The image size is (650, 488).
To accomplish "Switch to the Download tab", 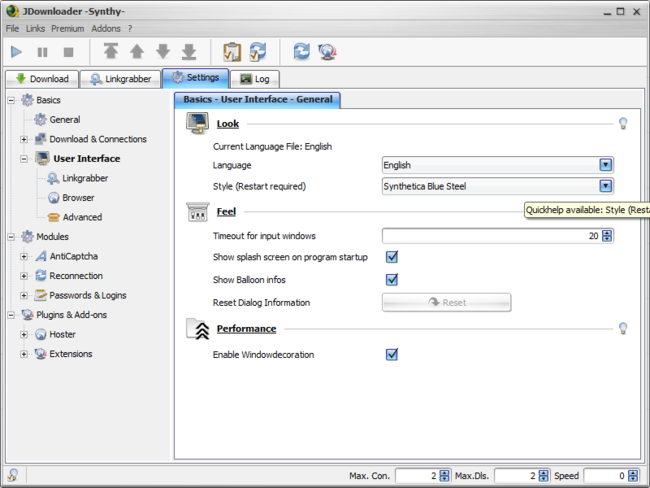I will [x=42, y=79].
